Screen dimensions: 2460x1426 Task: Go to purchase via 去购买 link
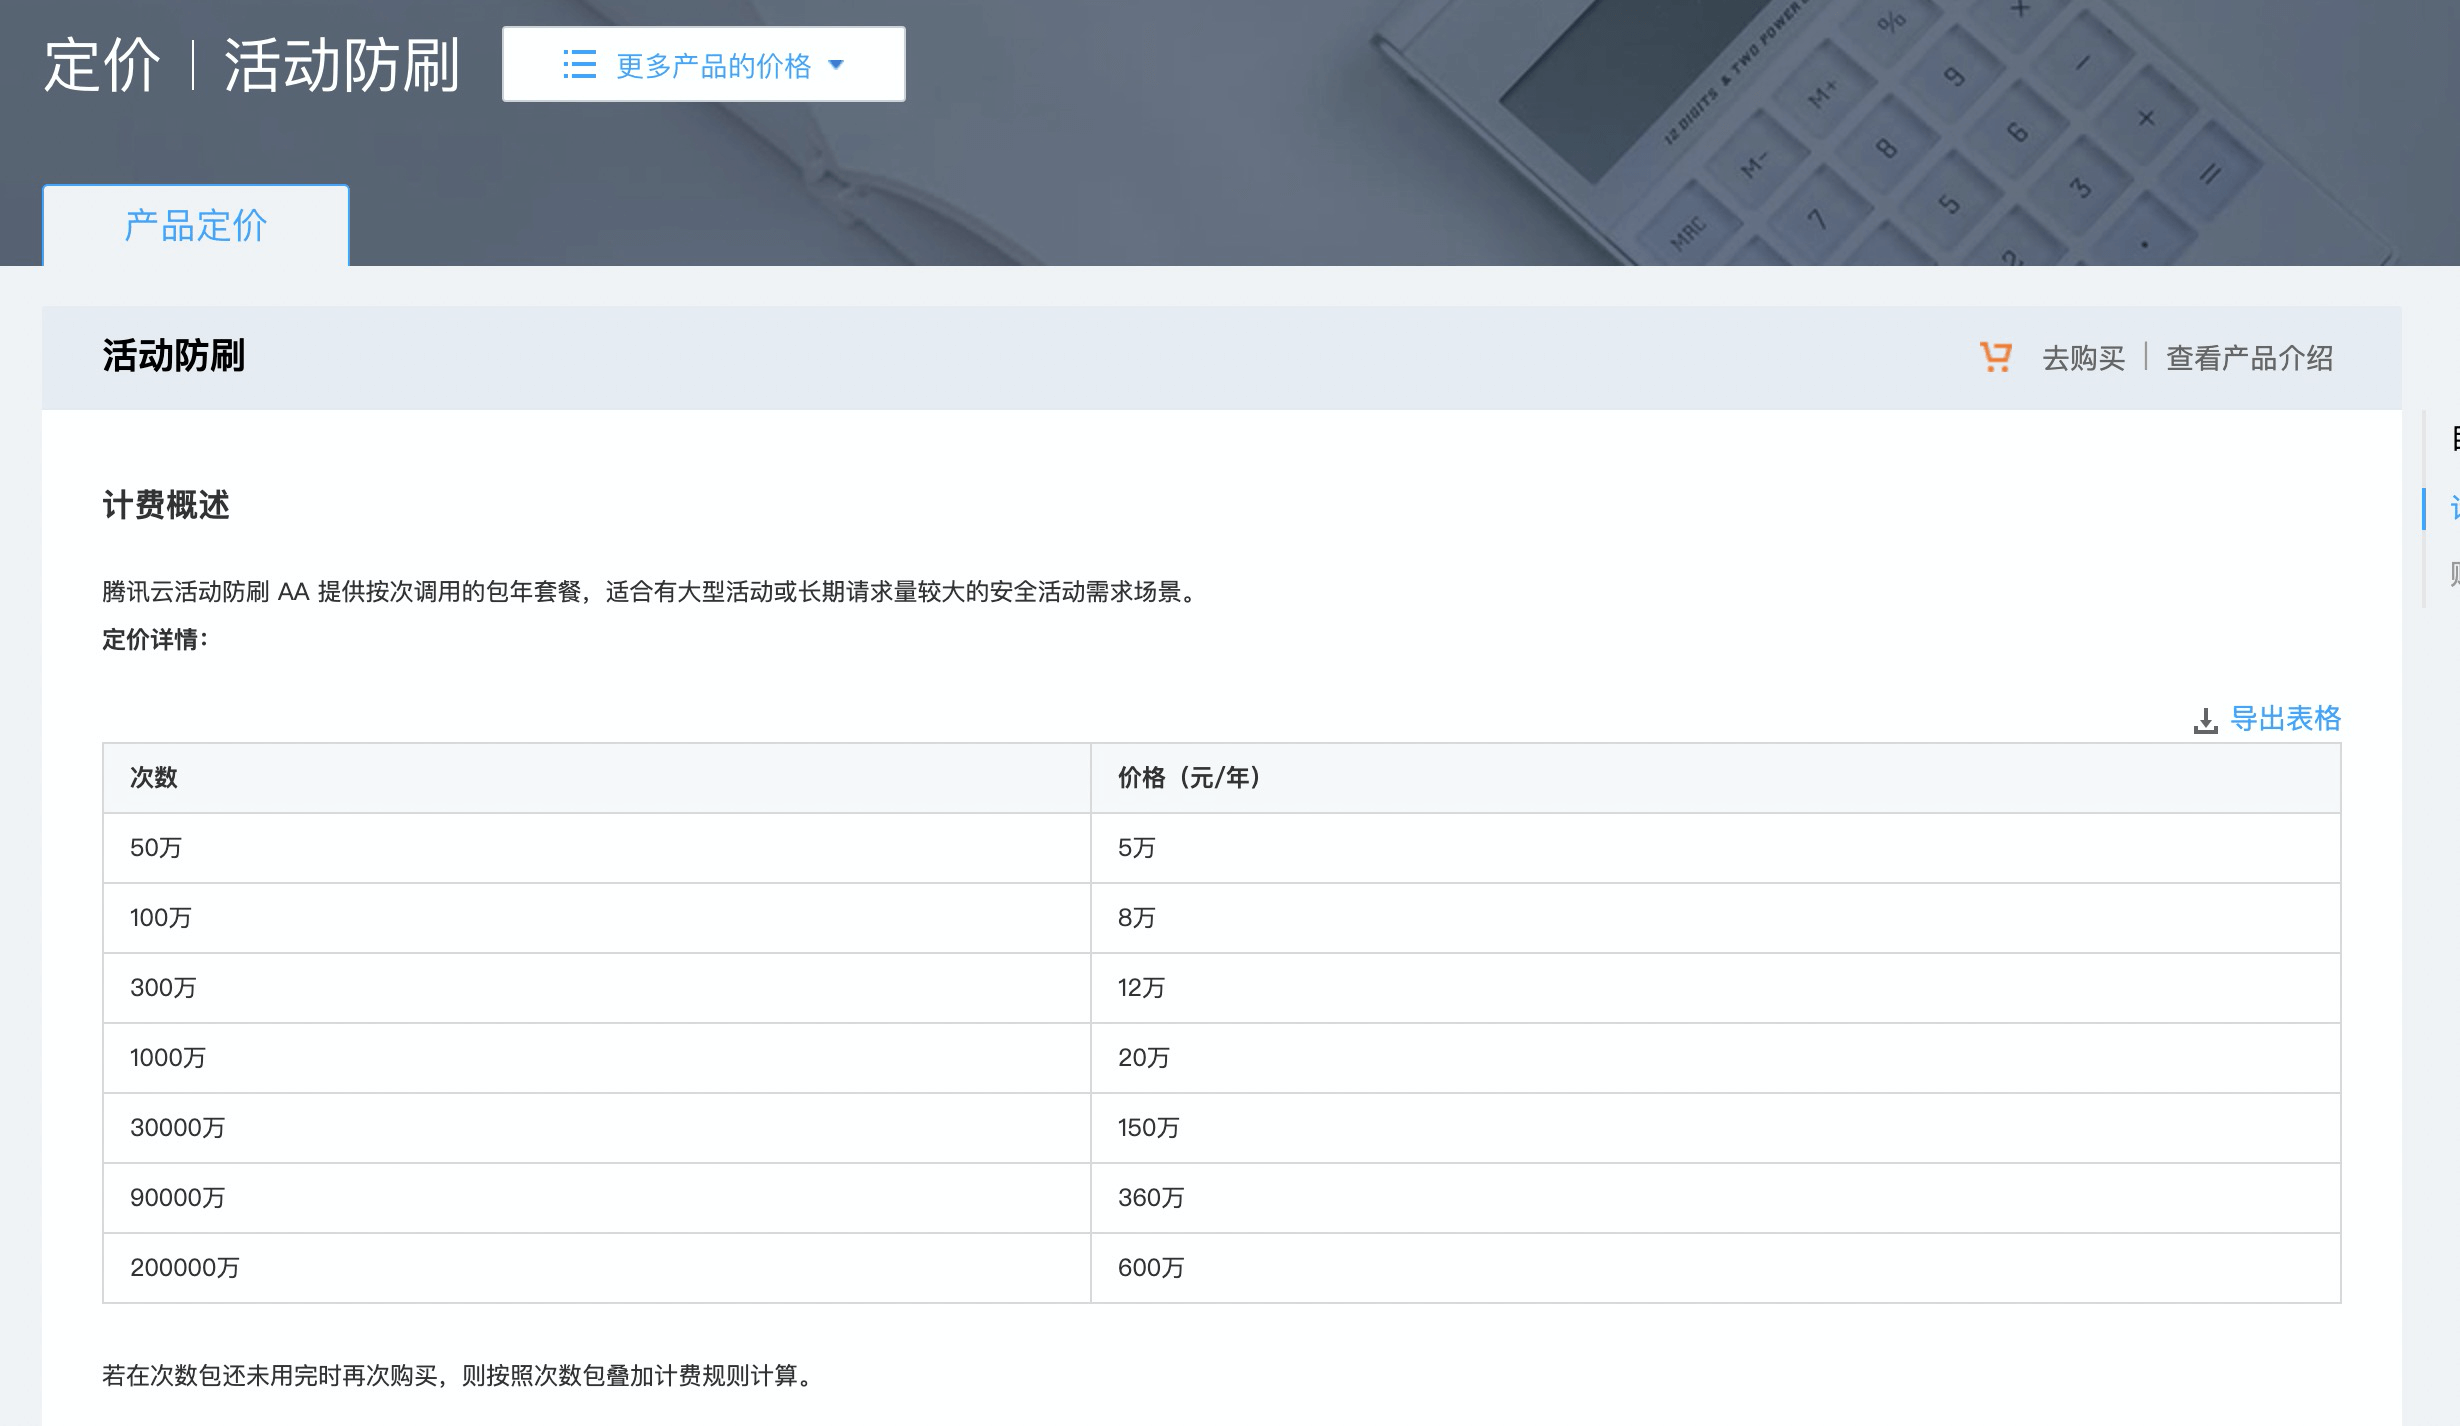pyautogui.click(x=2083, y=358)
